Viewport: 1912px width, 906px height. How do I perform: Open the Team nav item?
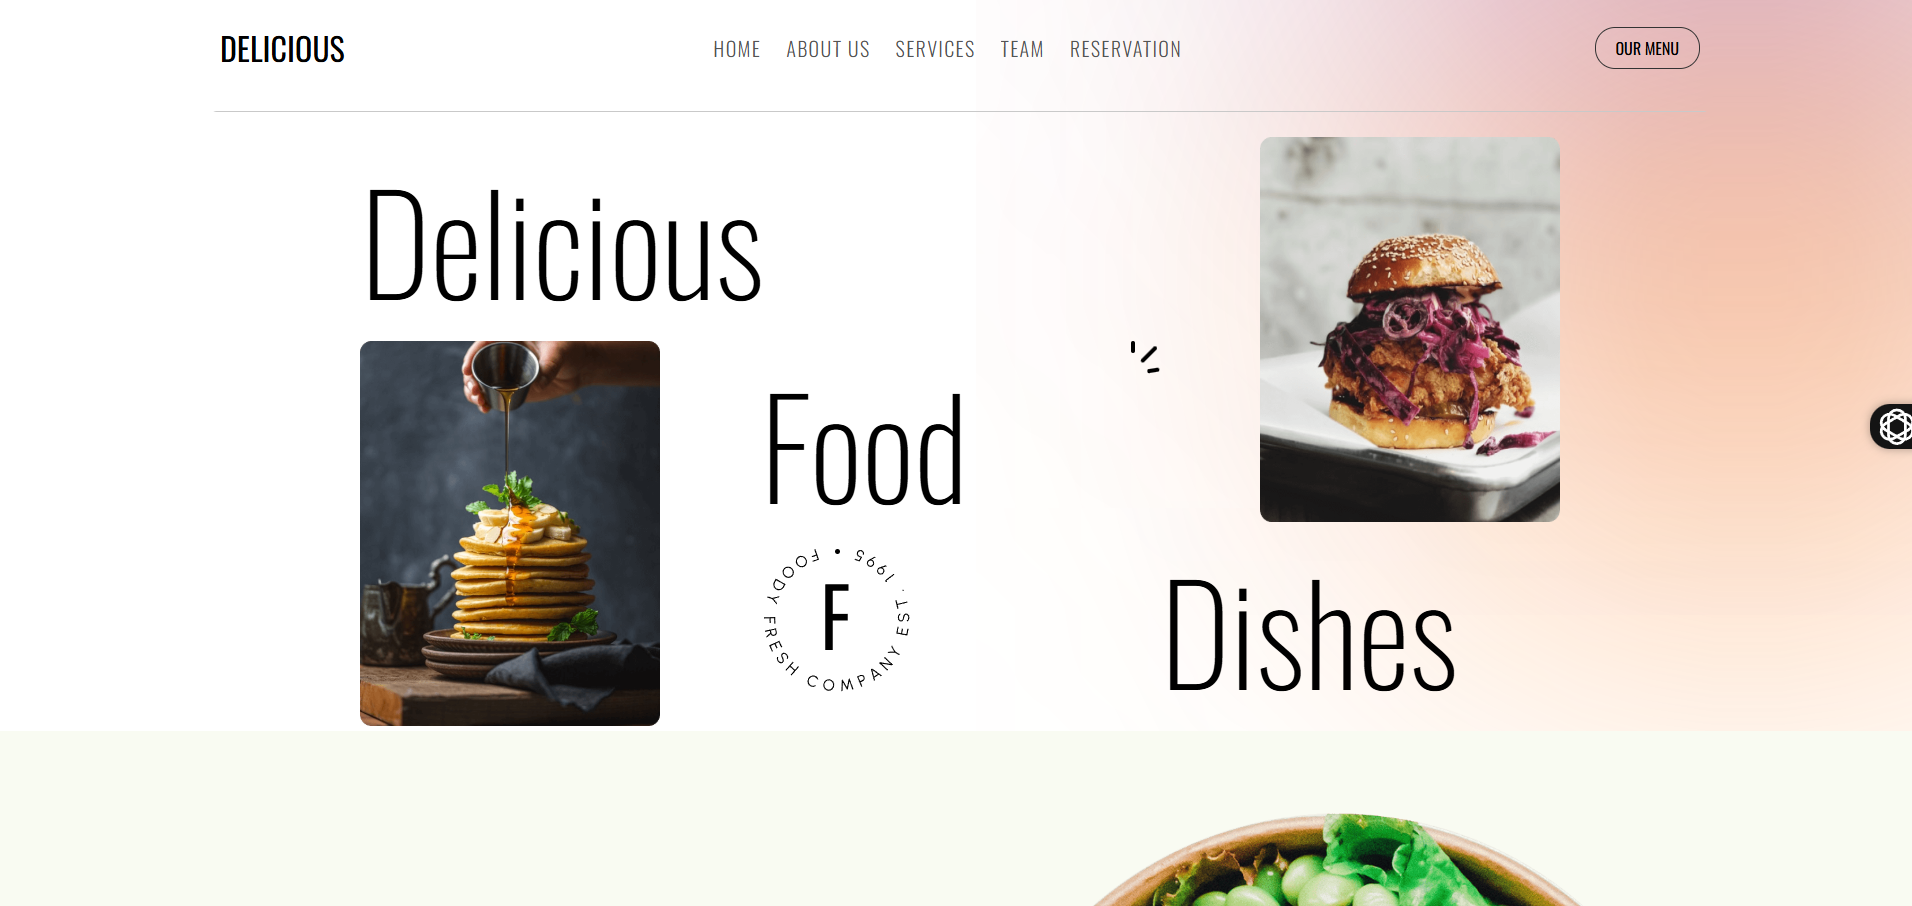pyautogui.click(x=1022, y=49)
